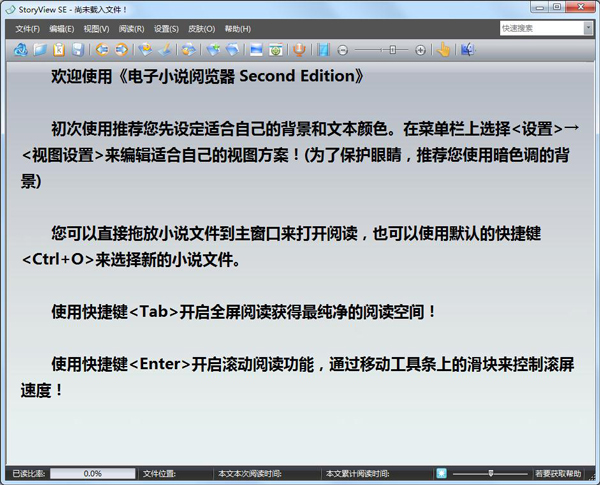Click the blue brightness icon in status bar
The width and height of the screenshot is (600, 485).
coord(441,474)
